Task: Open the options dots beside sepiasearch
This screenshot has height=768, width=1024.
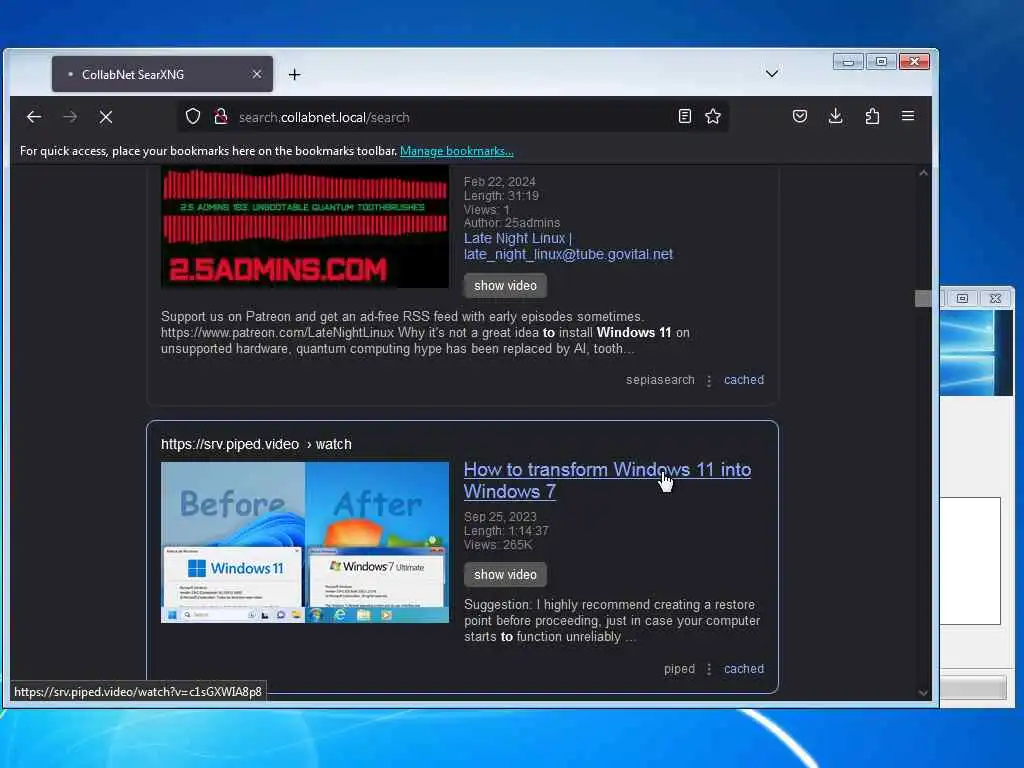Action: point(709,380)
